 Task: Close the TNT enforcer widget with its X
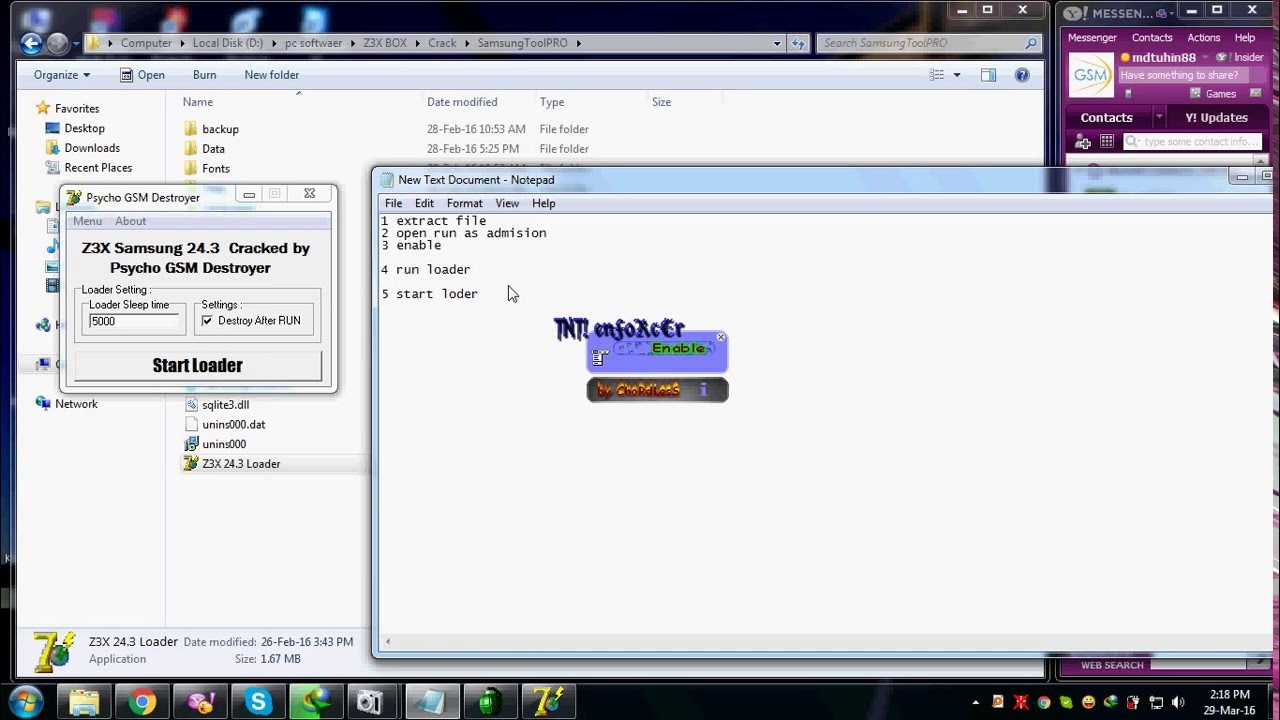pos(720,337)
